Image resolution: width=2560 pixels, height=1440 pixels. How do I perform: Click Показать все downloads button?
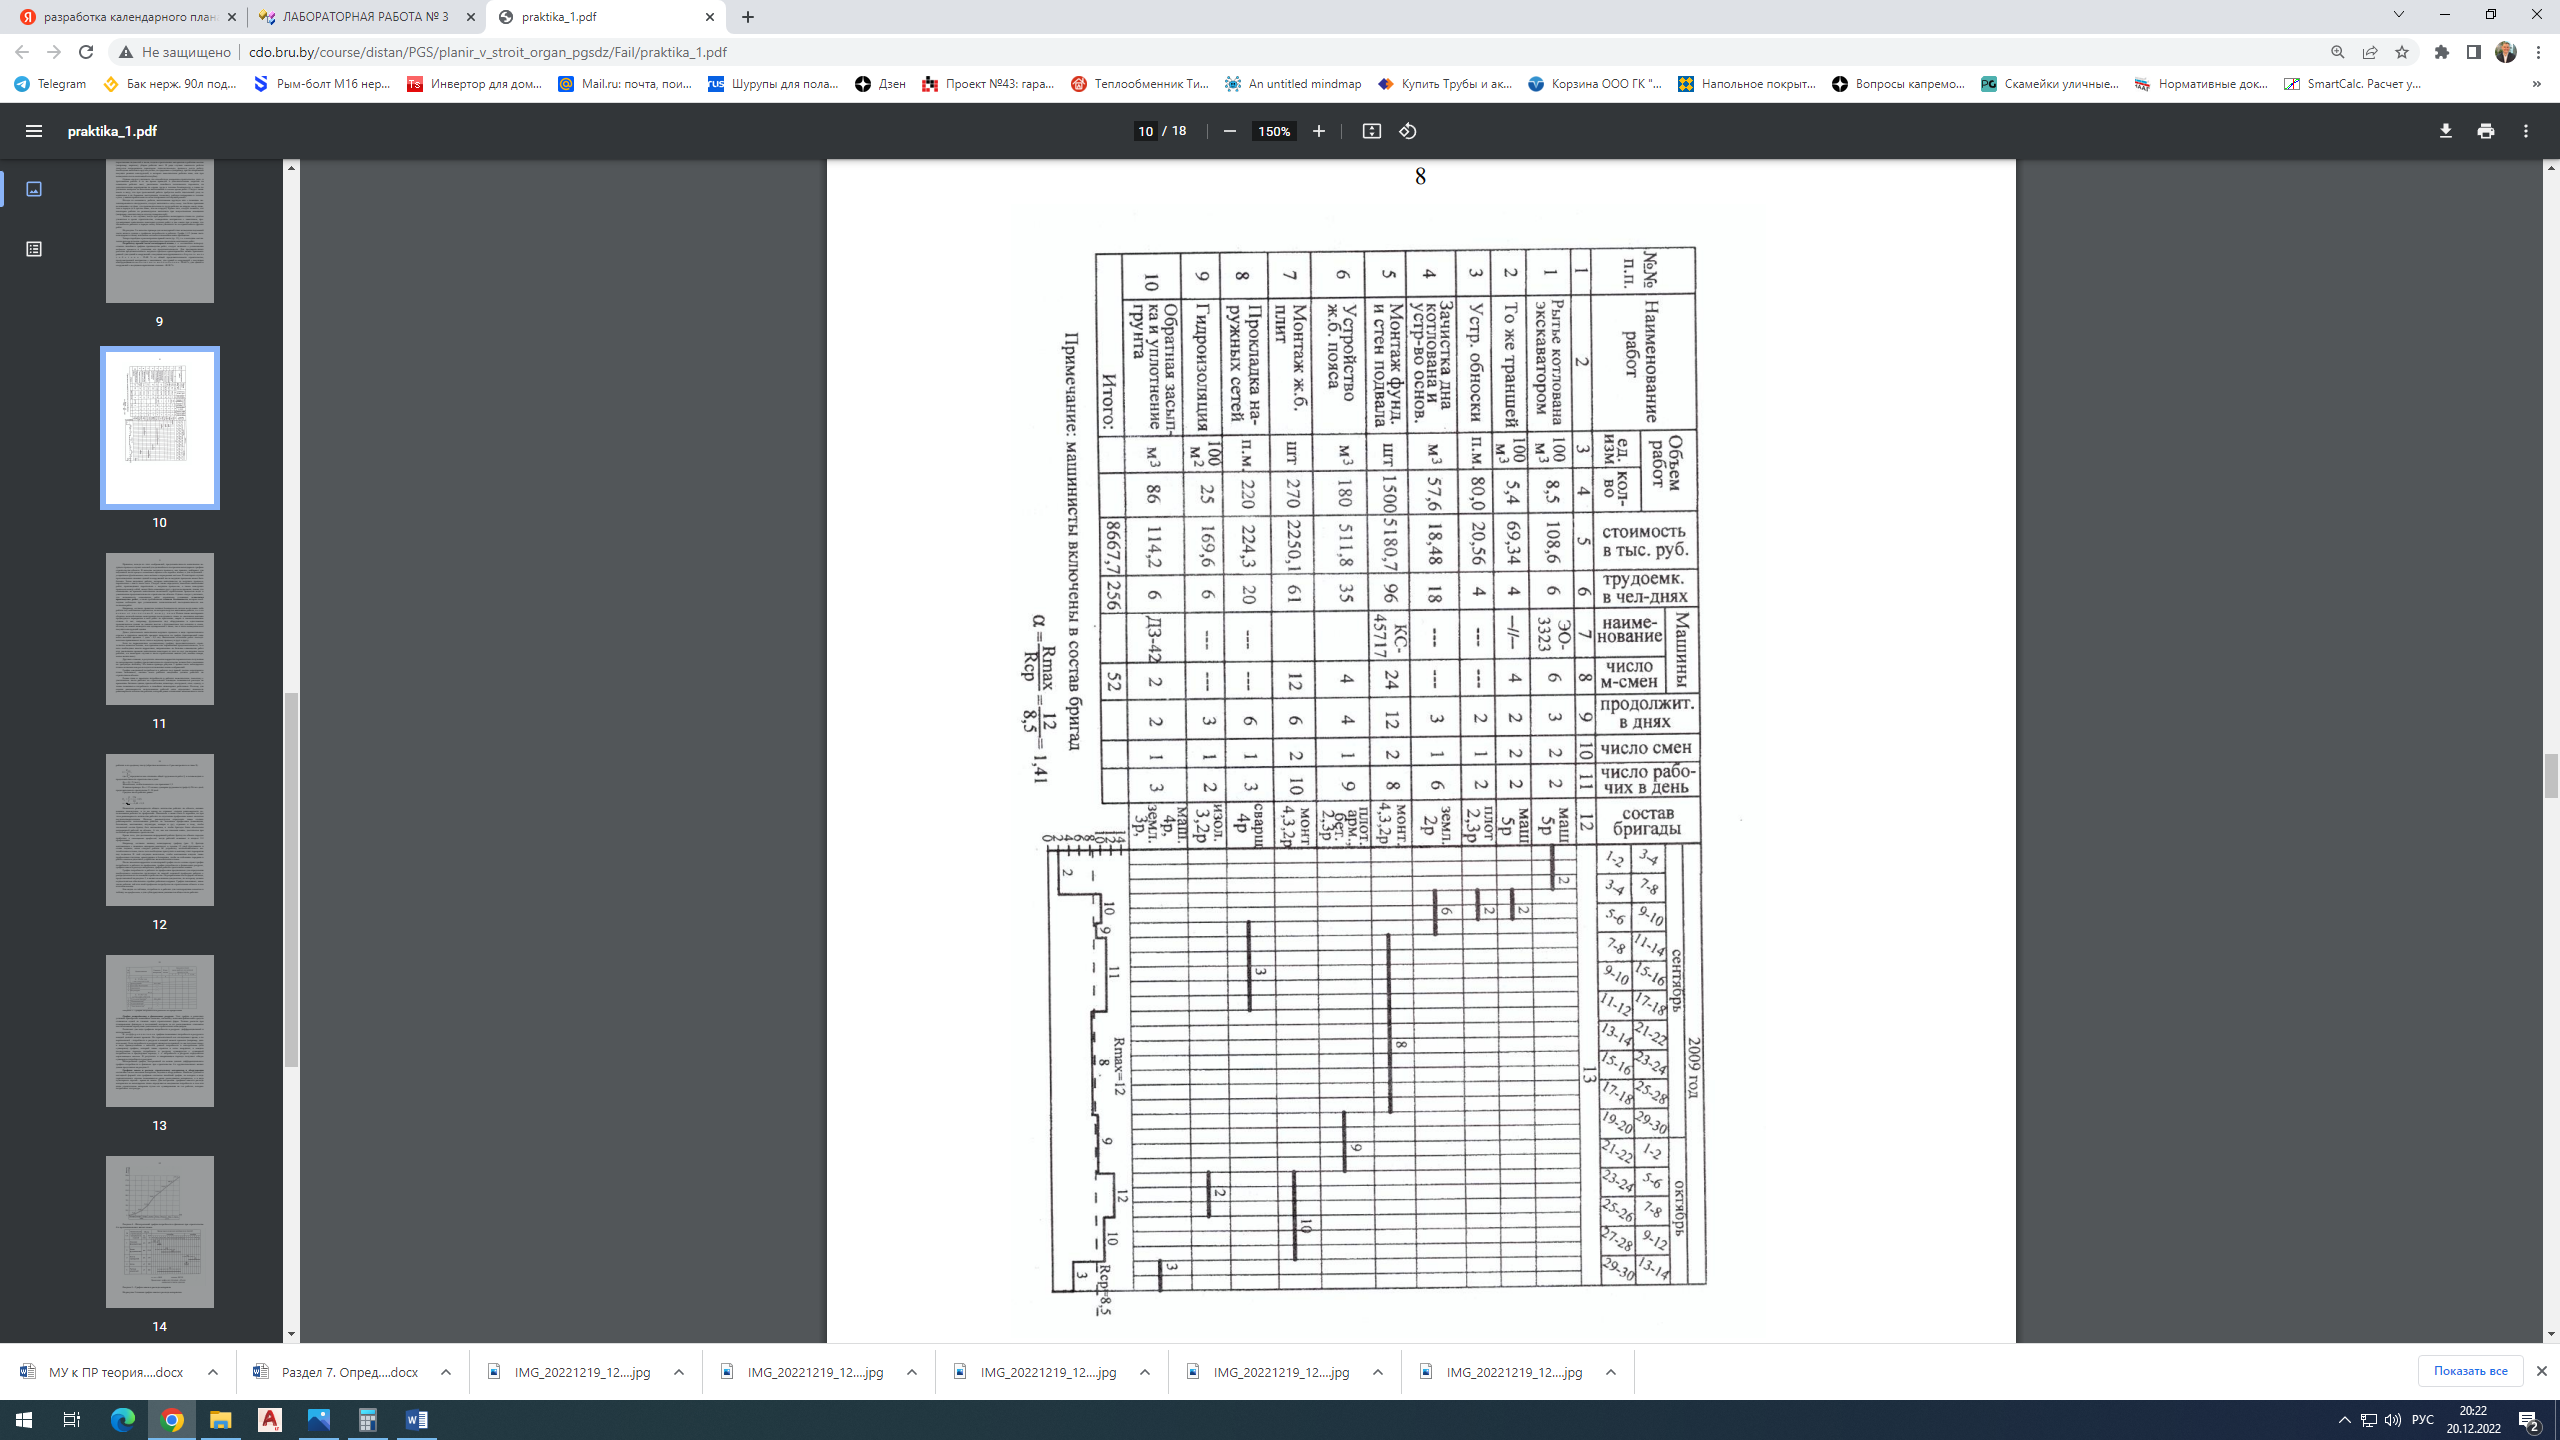click(2470, 1371)
